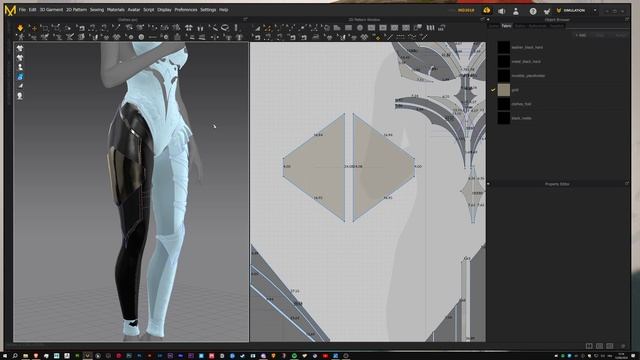The image size is (640, 360).
Task: Click the orange Edit Curvature tool in 2D toolbar
Action: point(267,28)
